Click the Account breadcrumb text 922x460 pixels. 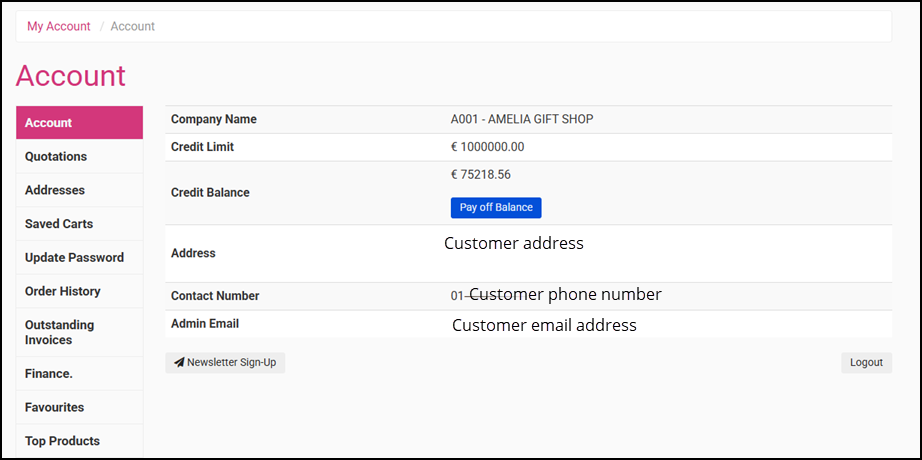click(x=133, y=26)
